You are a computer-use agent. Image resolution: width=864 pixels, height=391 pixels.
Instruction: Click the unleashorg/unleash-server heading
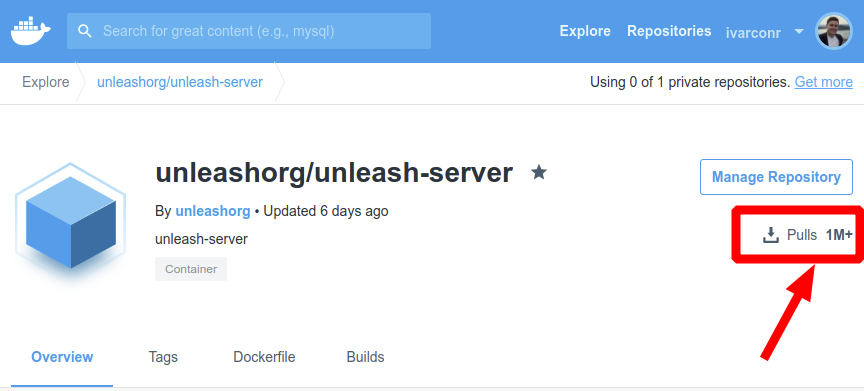334,173
